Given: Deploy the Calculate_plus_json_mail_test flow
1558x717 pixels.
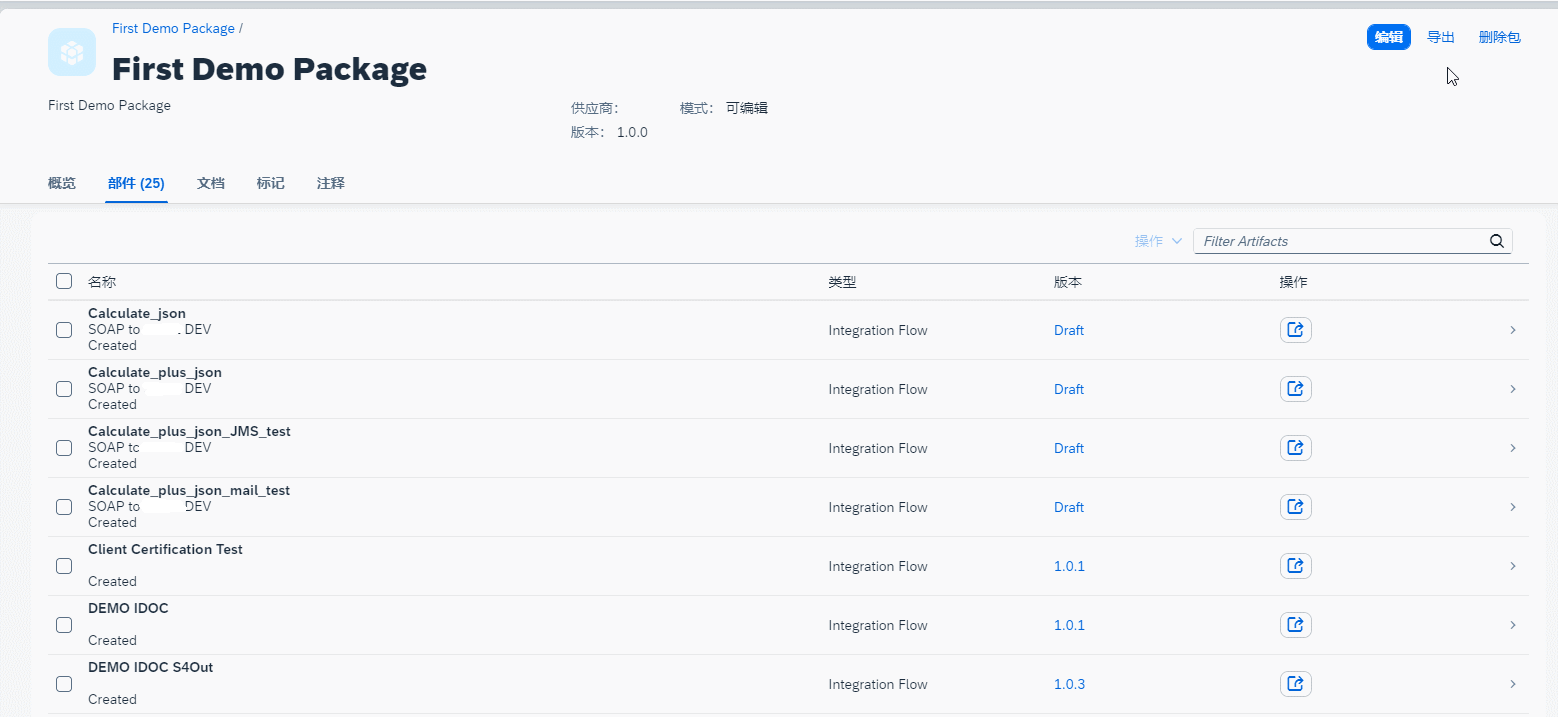Looking at the screenshot, I should tap(1295, 506).
